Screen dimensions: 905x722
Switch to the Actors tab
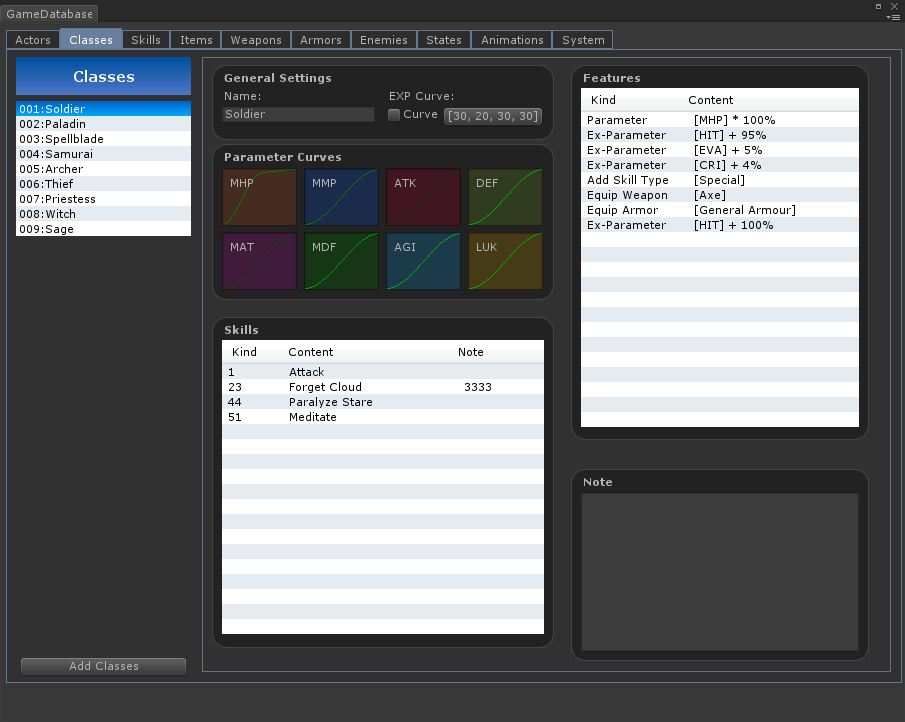(33, 40)
